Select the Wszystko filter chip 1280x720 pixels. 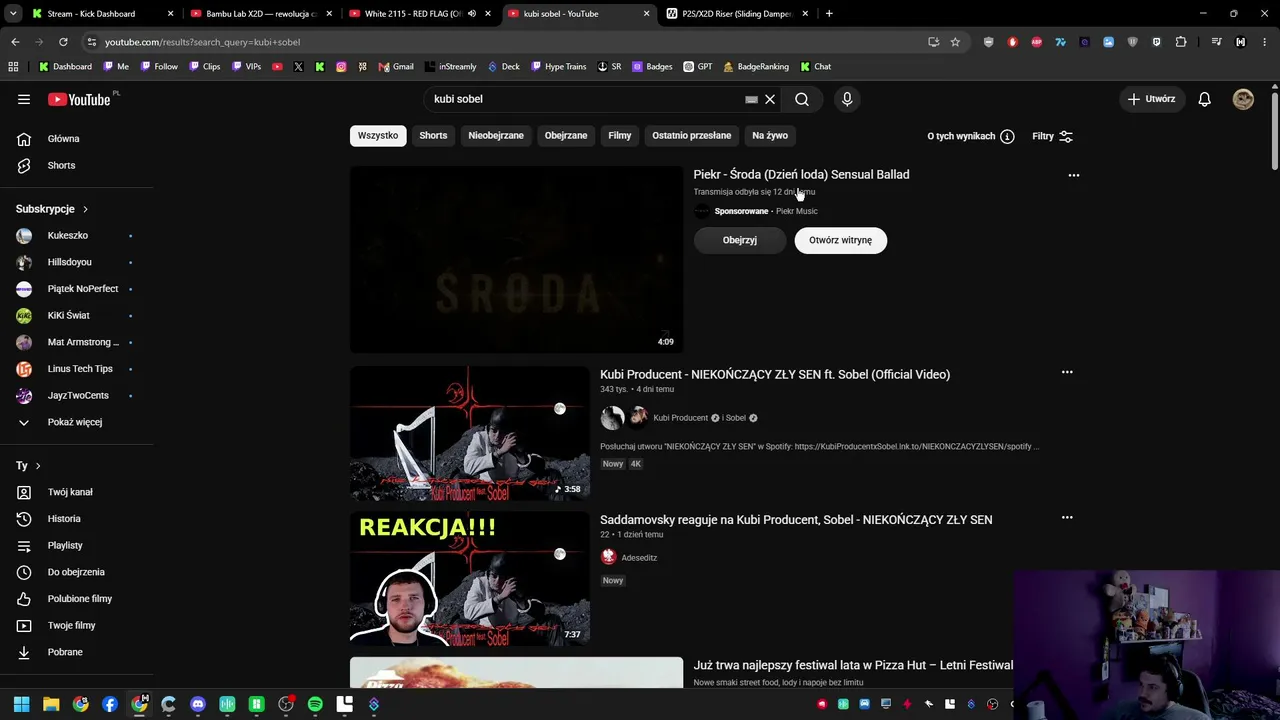[x=378, y=135]
